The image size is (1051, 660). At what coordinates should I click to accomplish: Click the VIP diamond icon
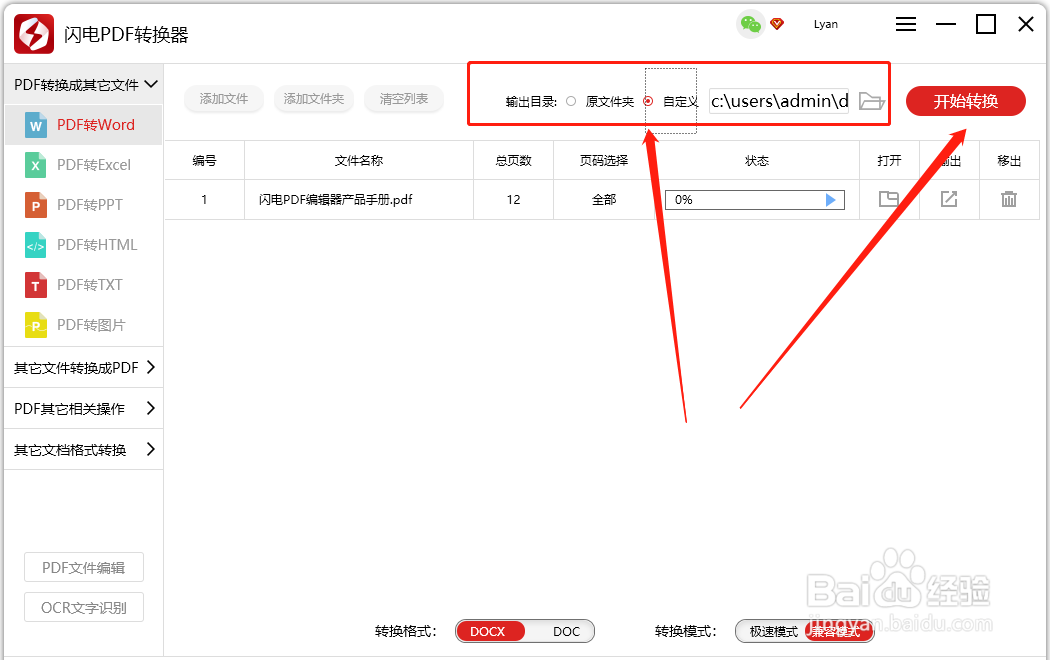coord(777,24)
